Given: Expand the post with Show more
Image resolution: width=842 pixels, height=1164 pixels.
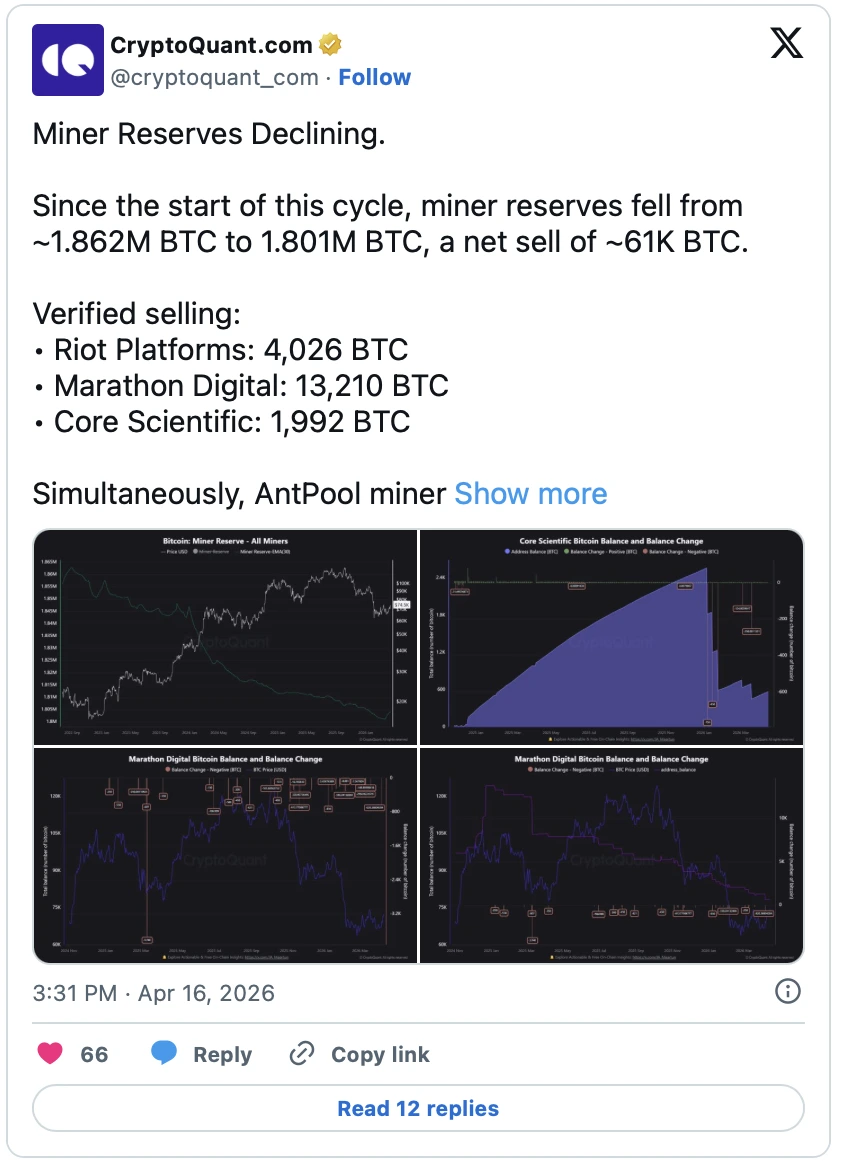Looking at the screenshot, I should coord(530,494).
